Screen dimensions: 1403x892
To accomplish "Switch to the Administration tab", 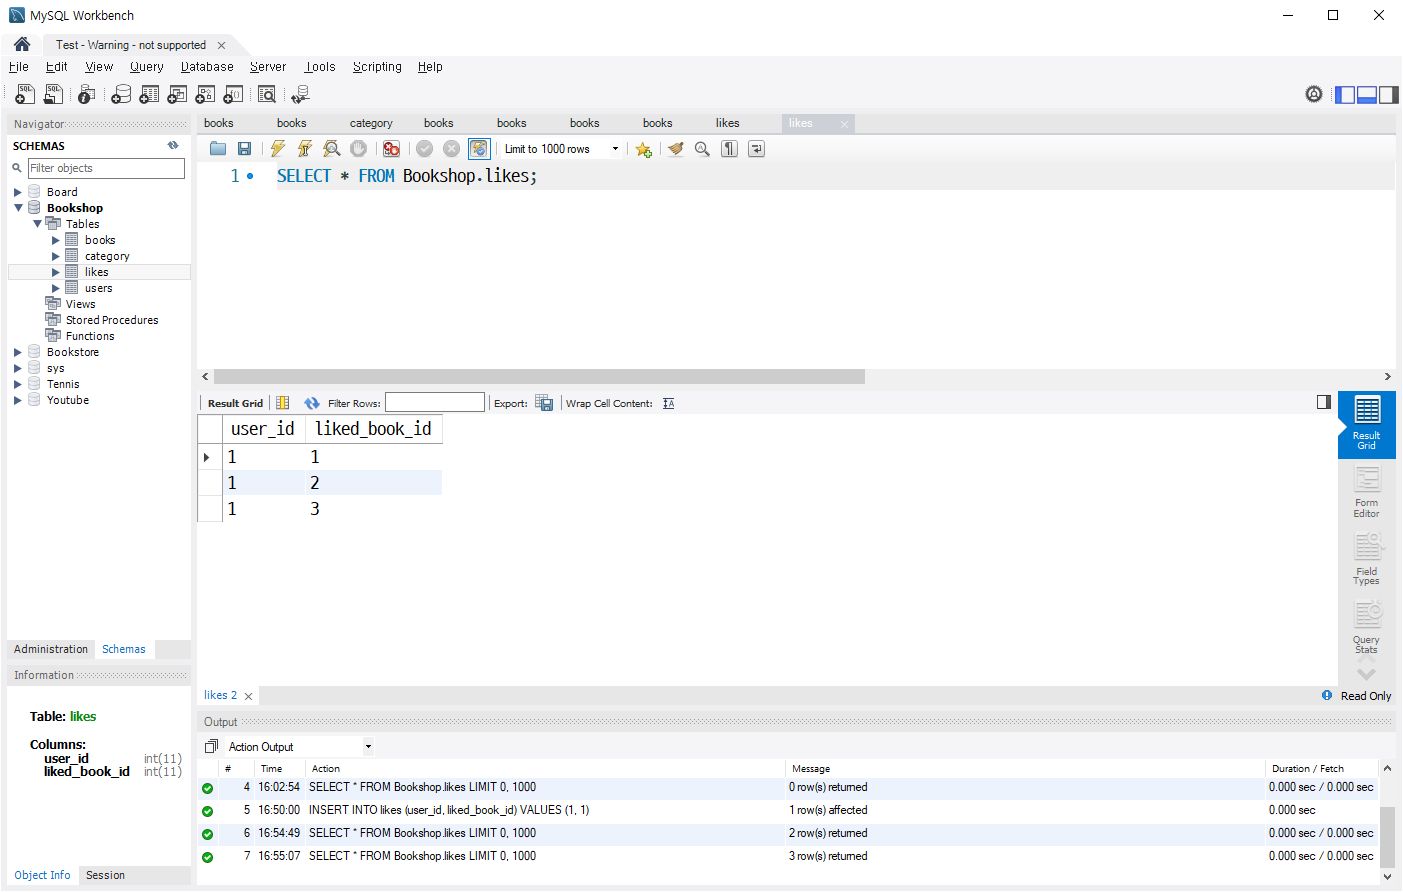I will (51, 649).
